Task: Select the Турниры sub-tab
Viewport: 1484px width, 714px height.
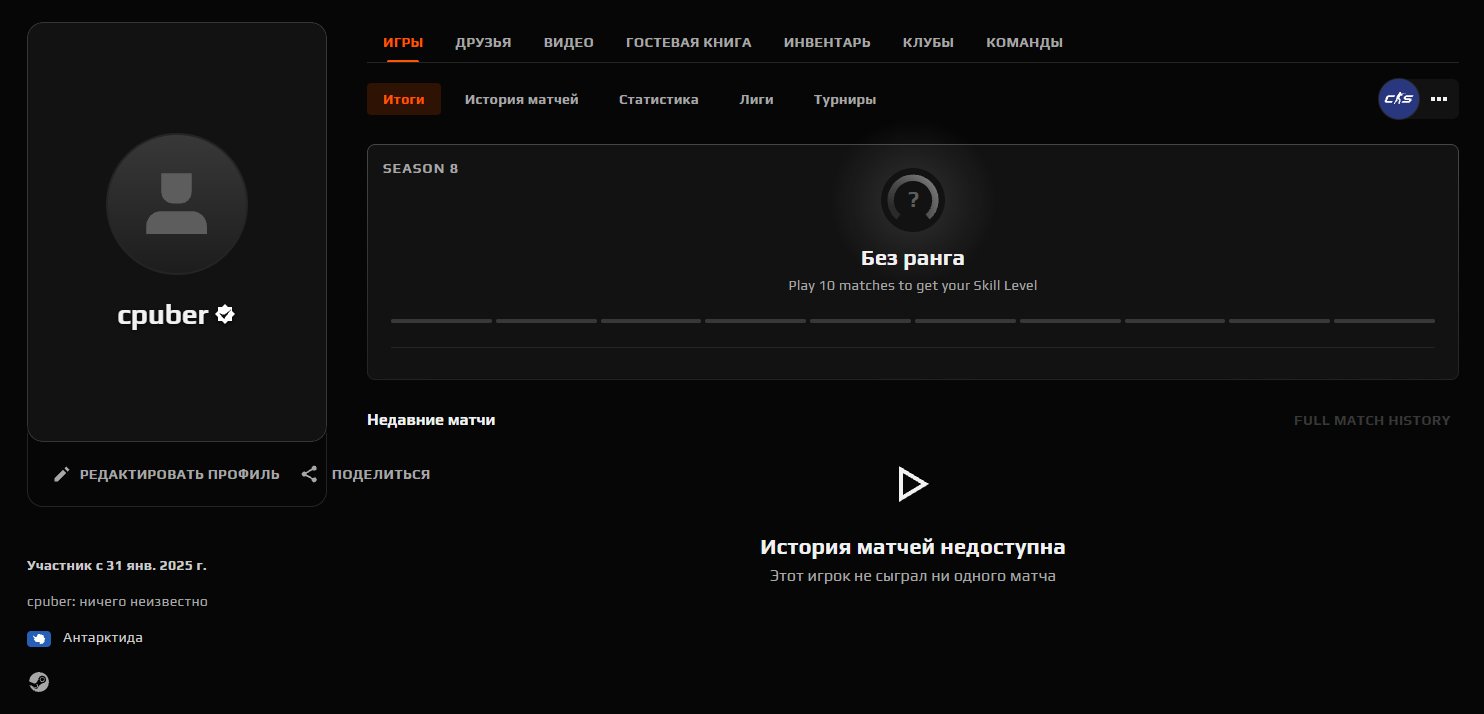Action: (x=845, y=99)
